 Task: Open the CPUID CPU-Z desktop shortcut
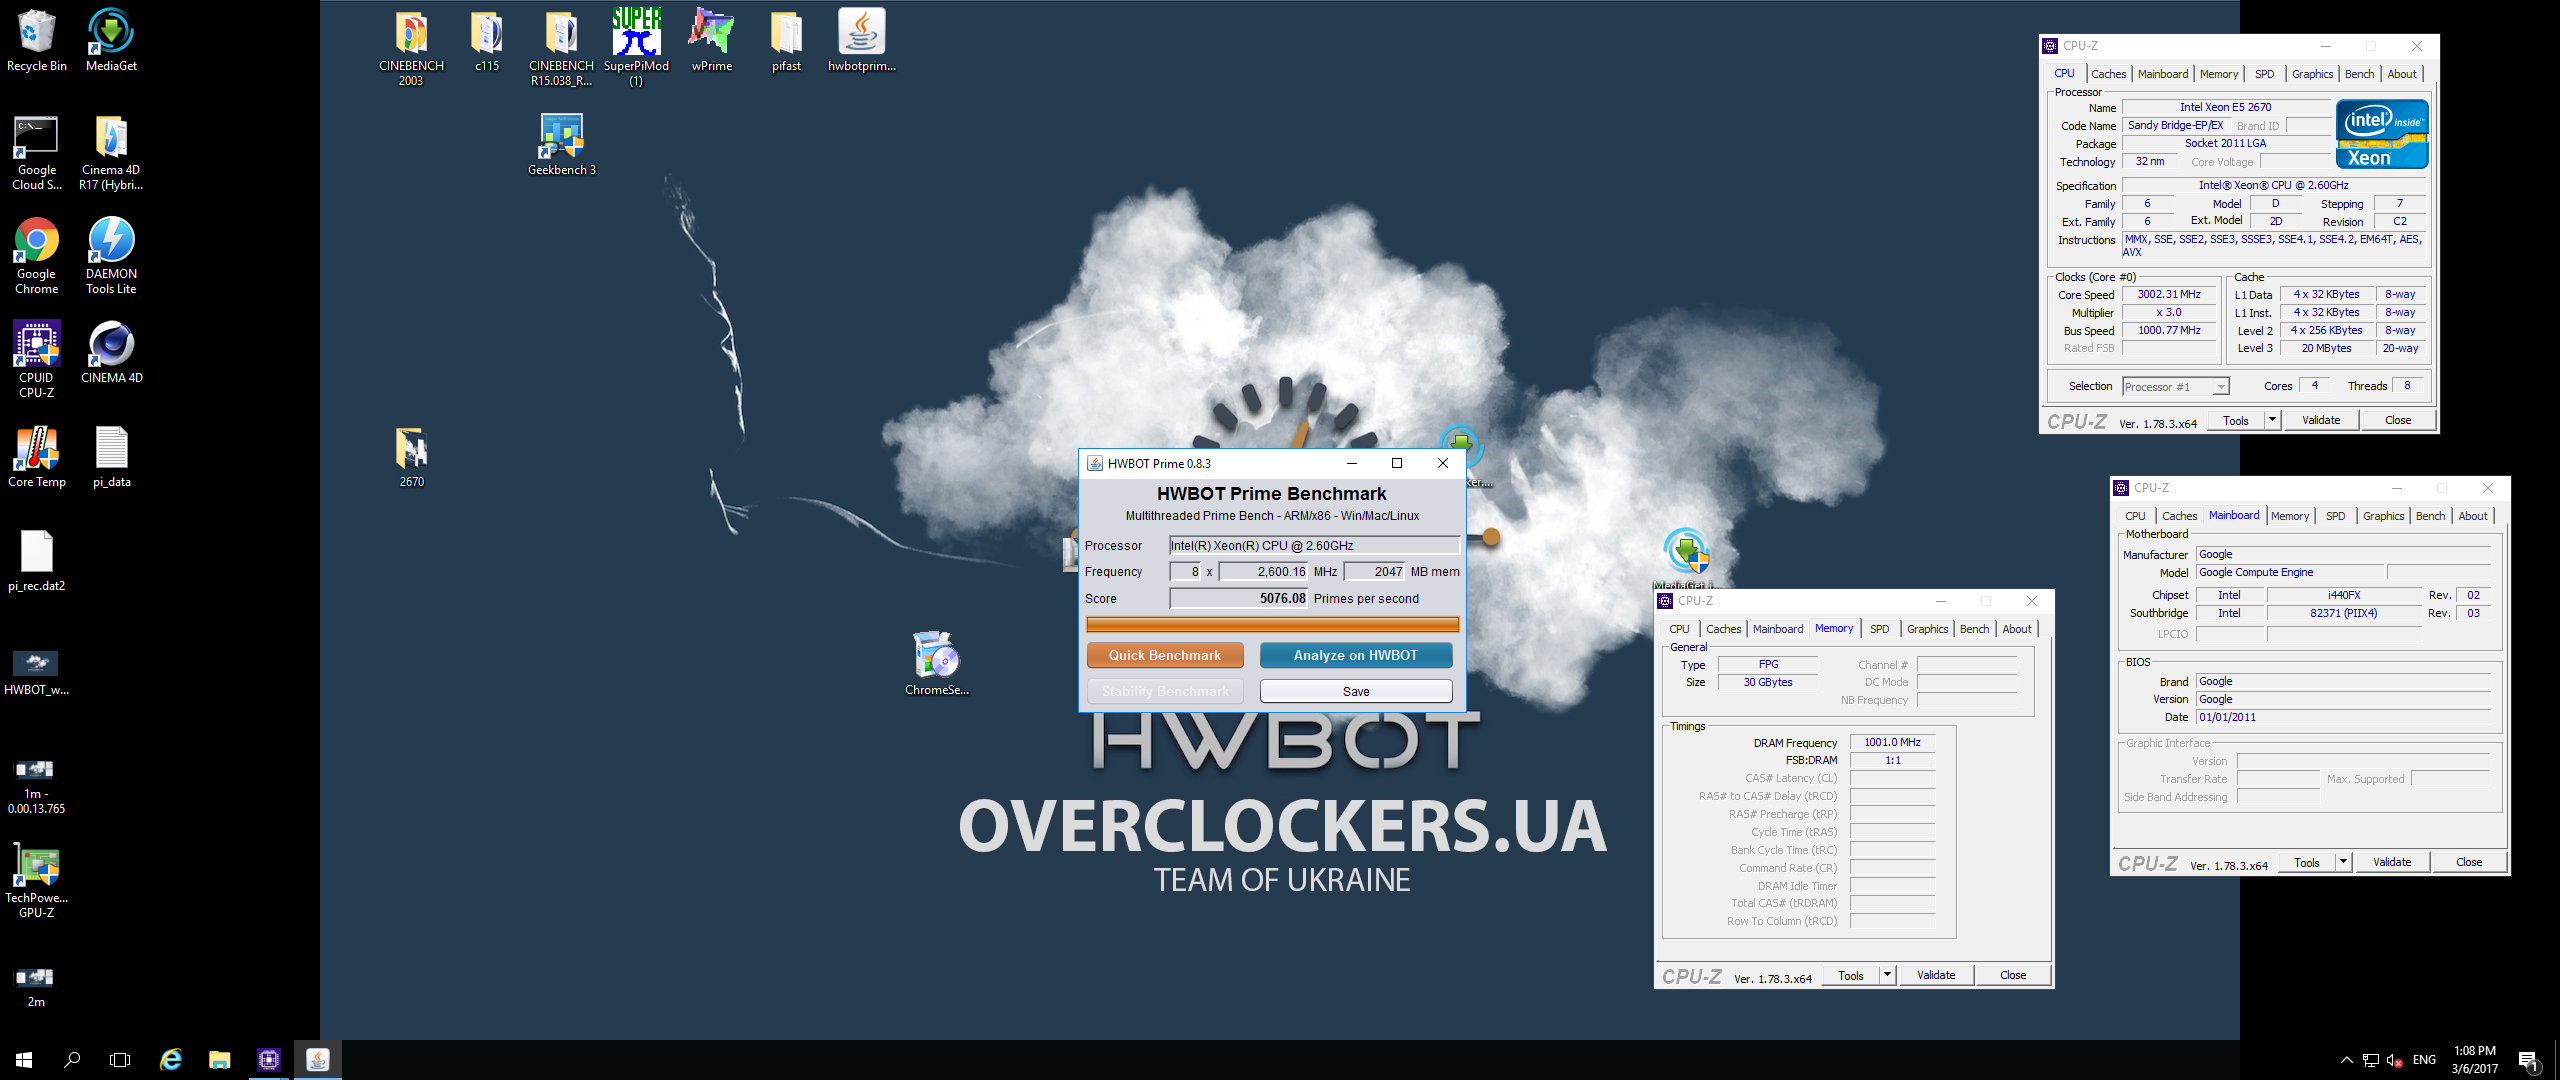(36, 360)
